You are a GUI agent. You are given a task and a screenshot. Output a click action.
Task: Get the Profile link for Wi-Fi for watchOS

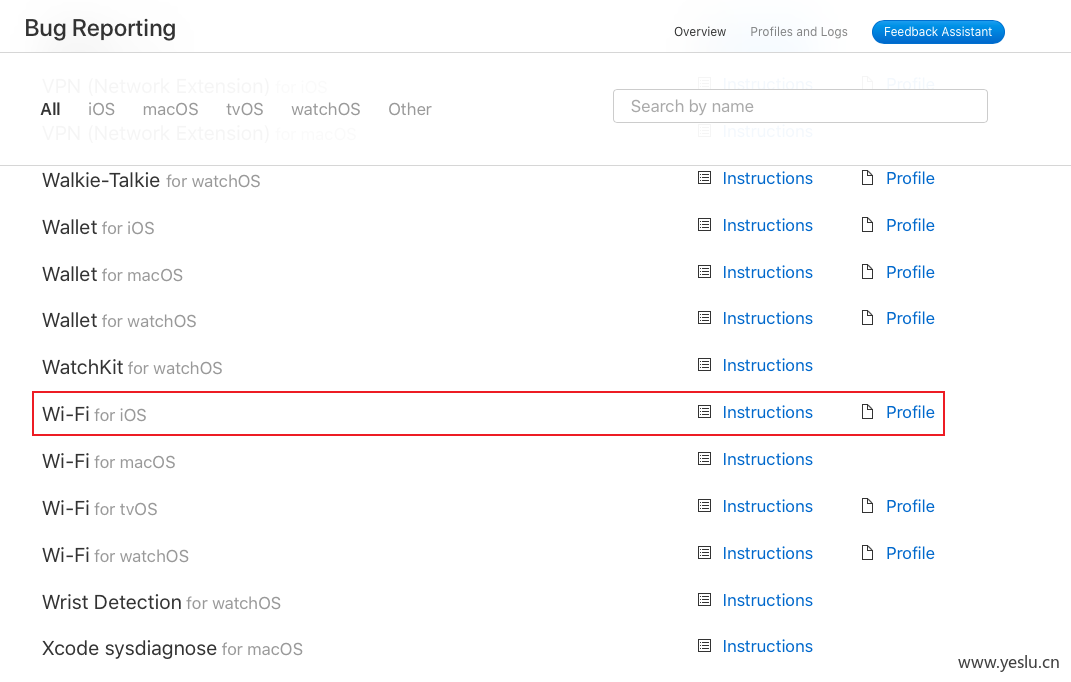click(x=910, y=553)
